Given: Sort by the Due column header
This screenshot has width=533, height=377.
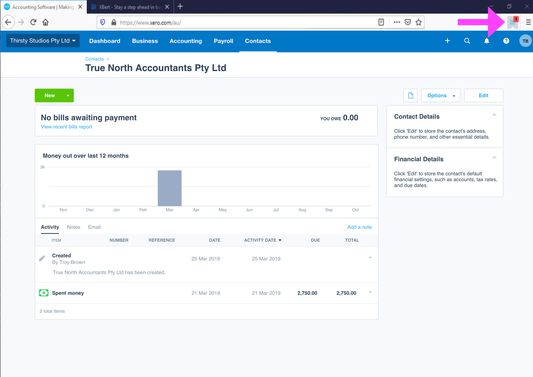Looking at the screenshot, I should tap(315, 240).
